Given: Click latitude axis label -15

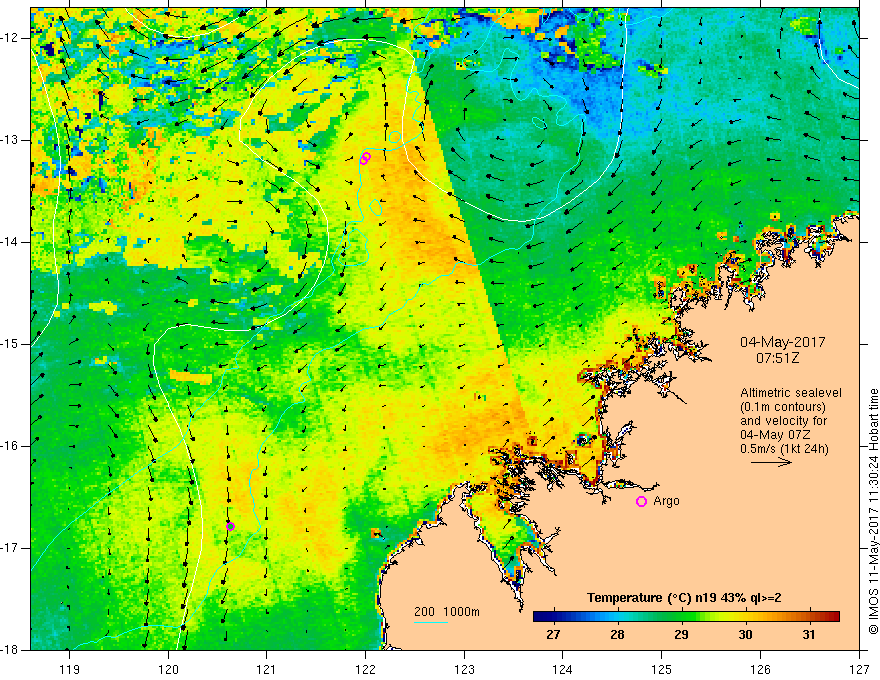Looking at the screenshot, I should tap(10, 344).
